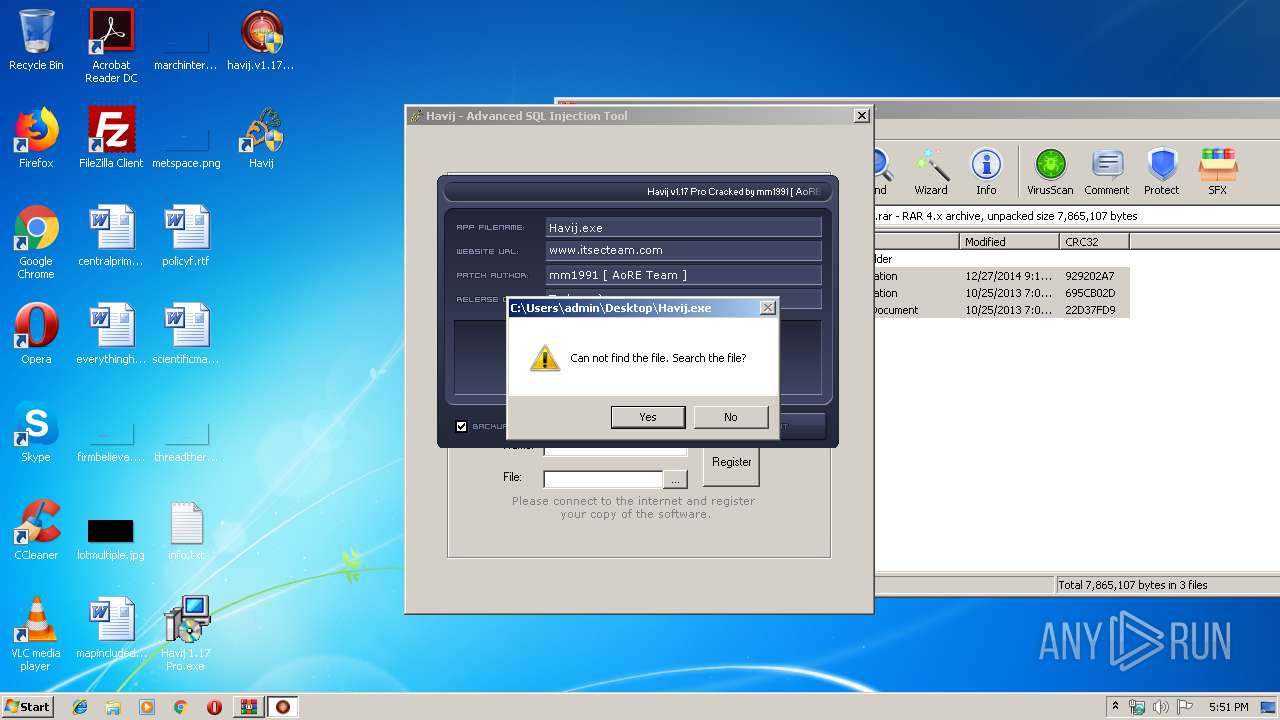Open the Skype desktop shortcut
The height and width of the screenshot is (720, 1280).
(36, 432)
